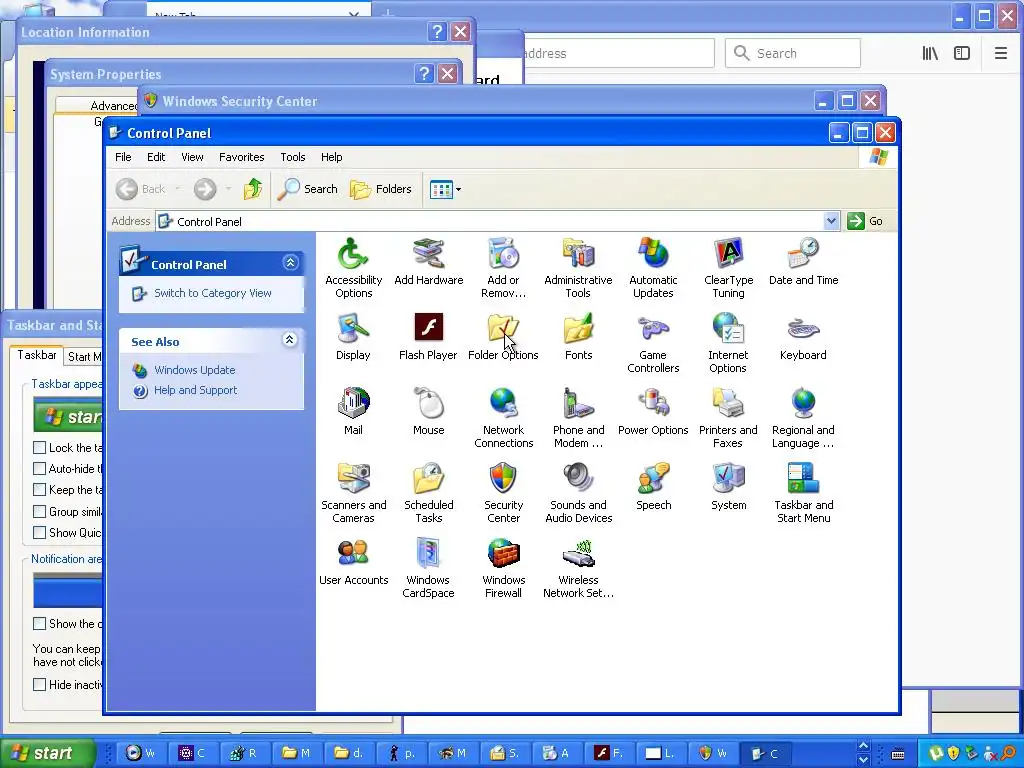Image resolution: width=1024 pixels, height=768 pixels.
Task: Open the File menu
Action: point(123,157)
